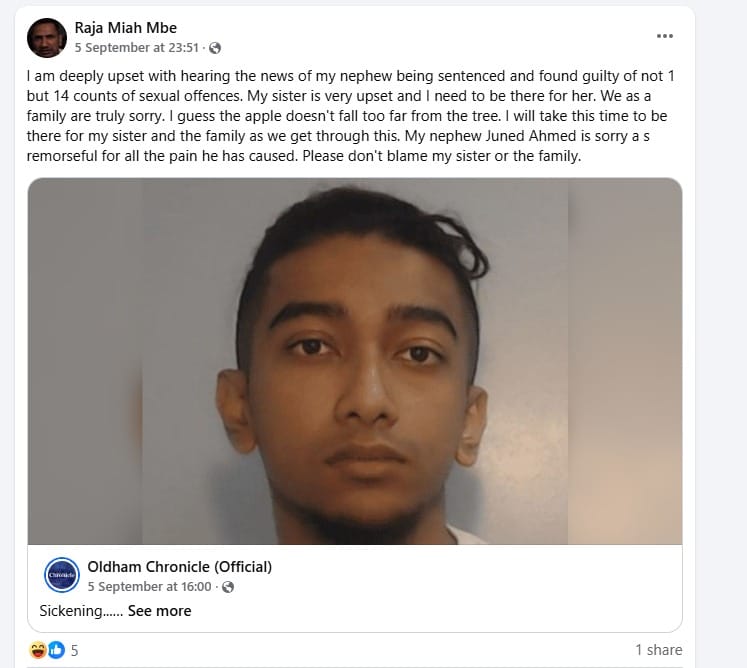Click the shared post card footer area
Viewport: 747px width, 668px height.
355,588
